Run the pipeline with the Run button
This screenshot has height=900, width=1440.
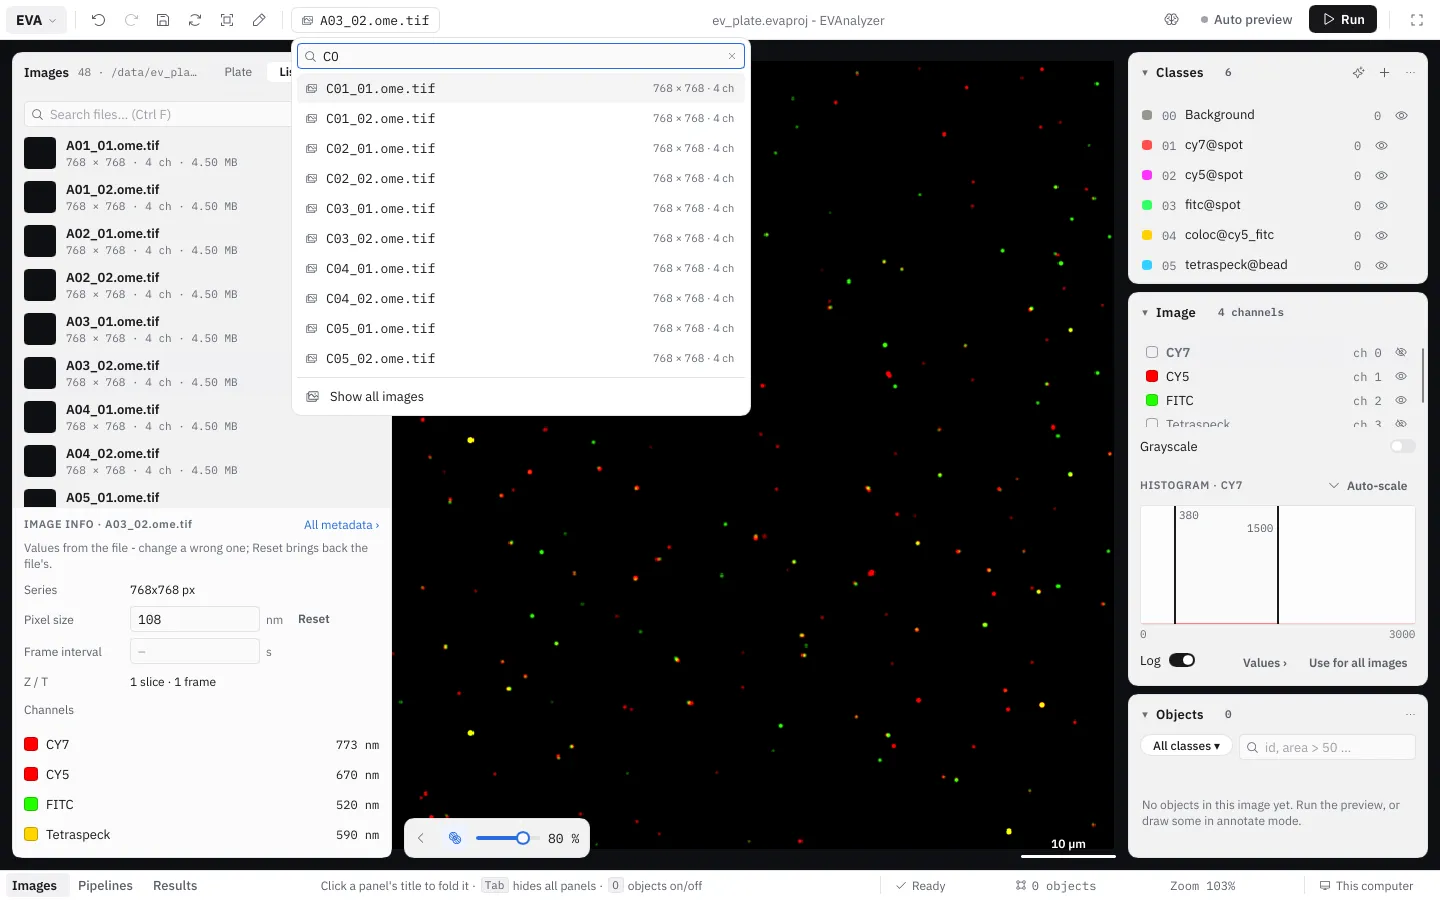pyautogui.click(x=1343, y=20)
